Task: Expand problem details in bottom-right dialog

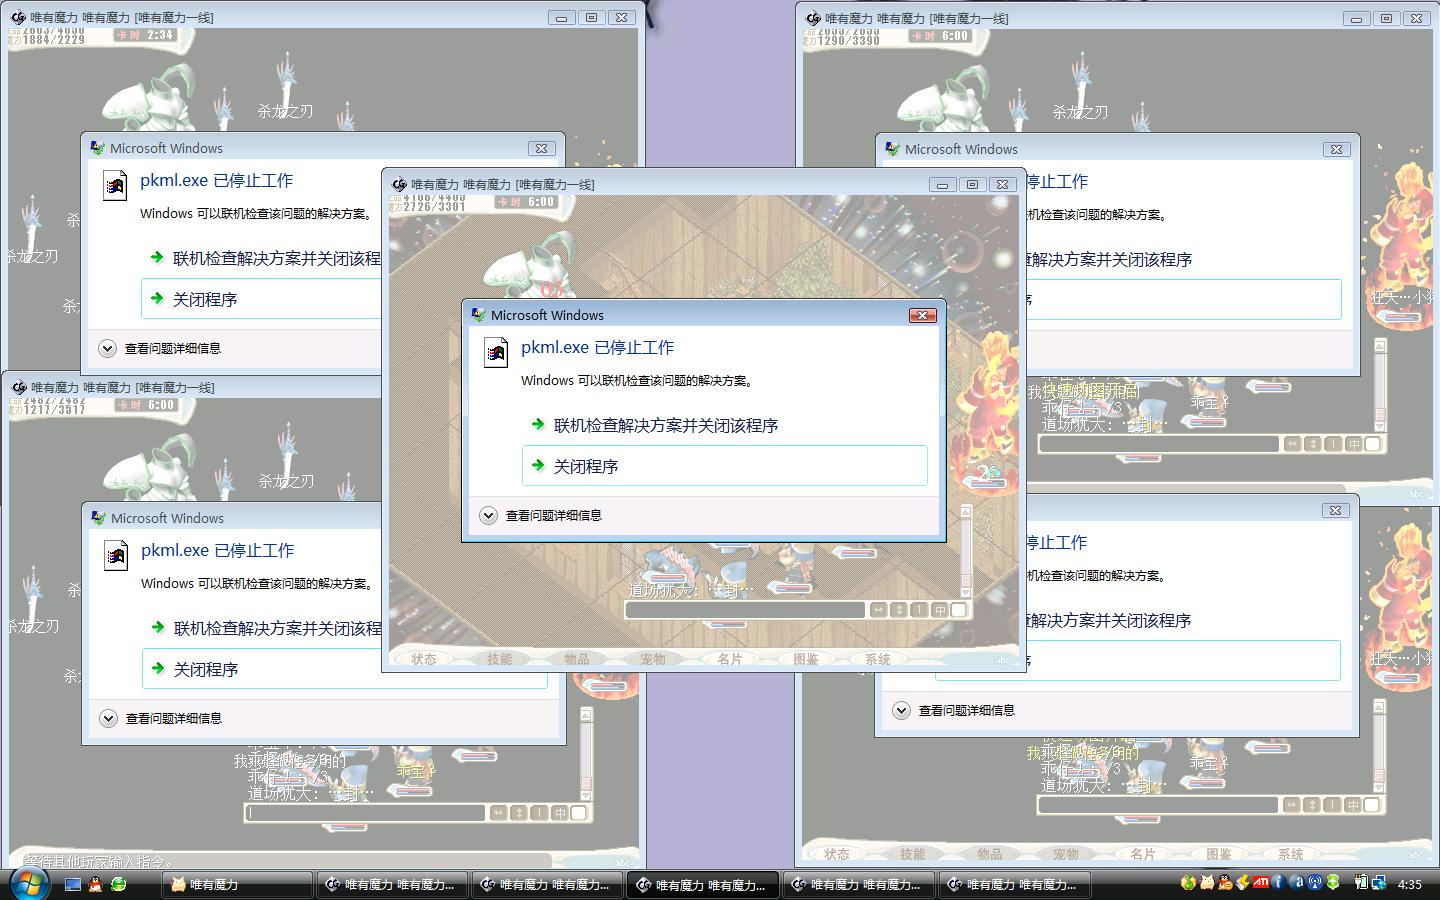Action: click(x=955, y=711)
